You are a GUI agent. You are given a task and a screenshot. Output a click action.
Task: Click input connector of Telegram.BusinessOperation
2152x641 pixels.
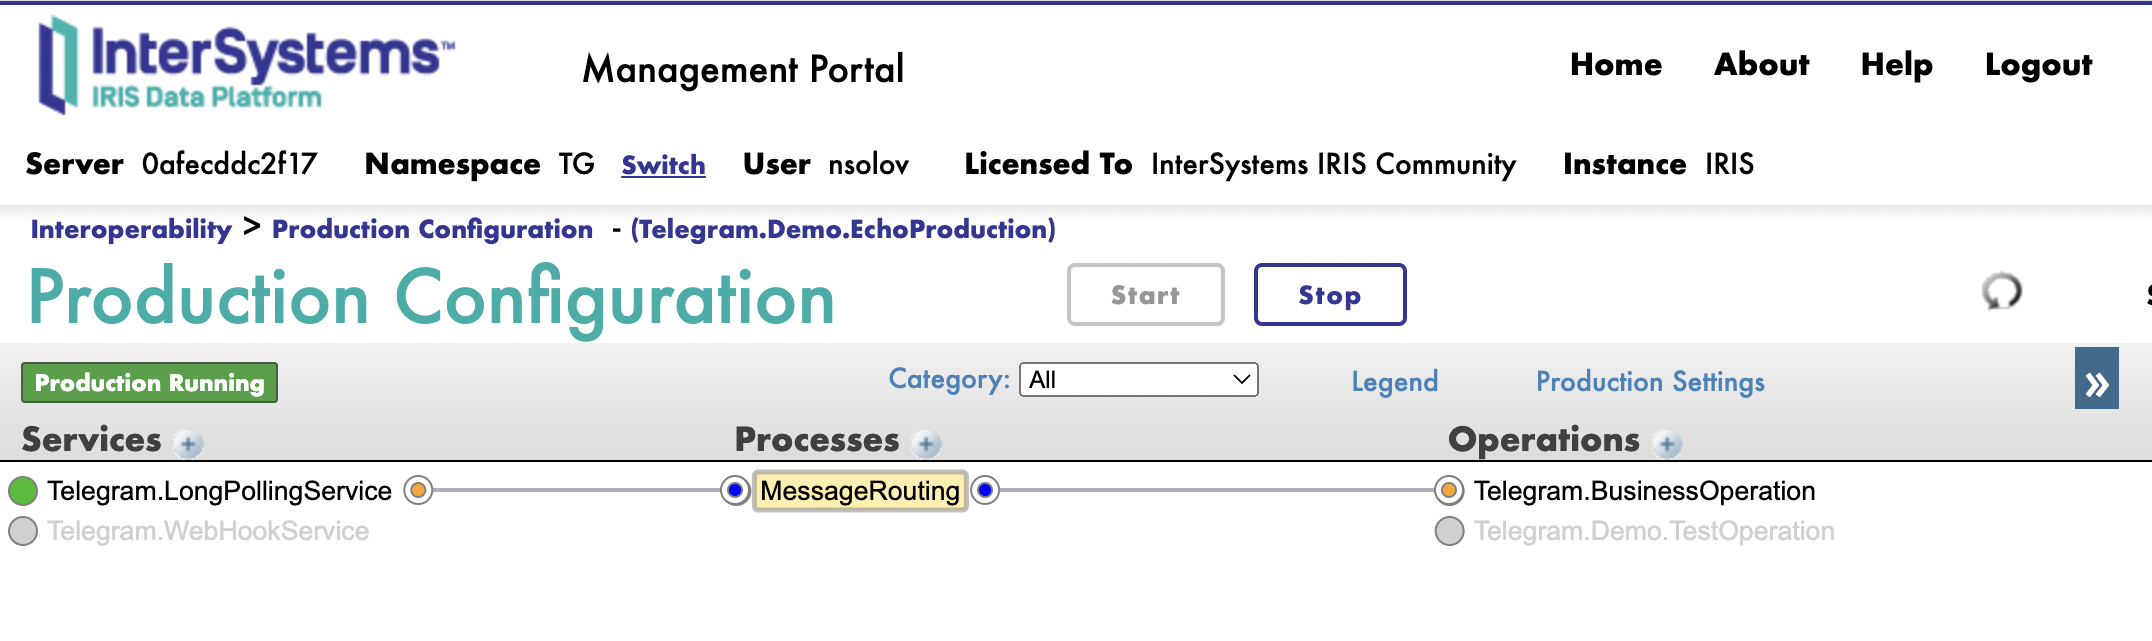coord(1448,491)
